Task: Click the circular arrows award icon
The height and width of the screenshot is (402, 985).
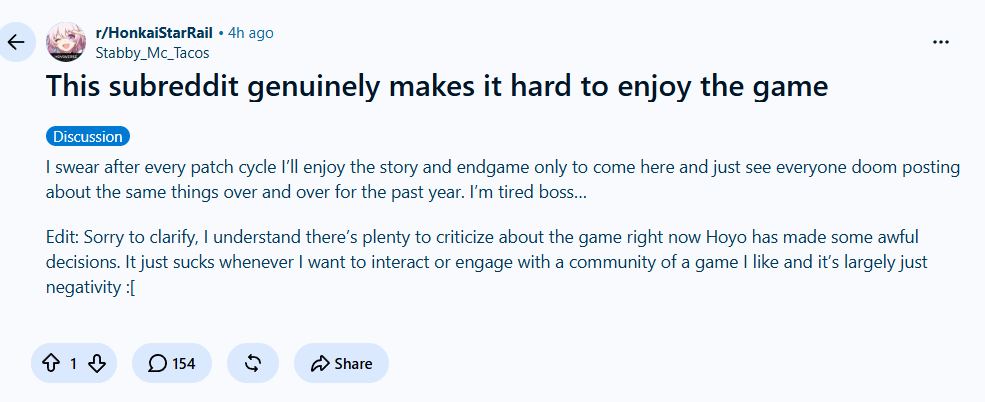Action: [253, 363]
